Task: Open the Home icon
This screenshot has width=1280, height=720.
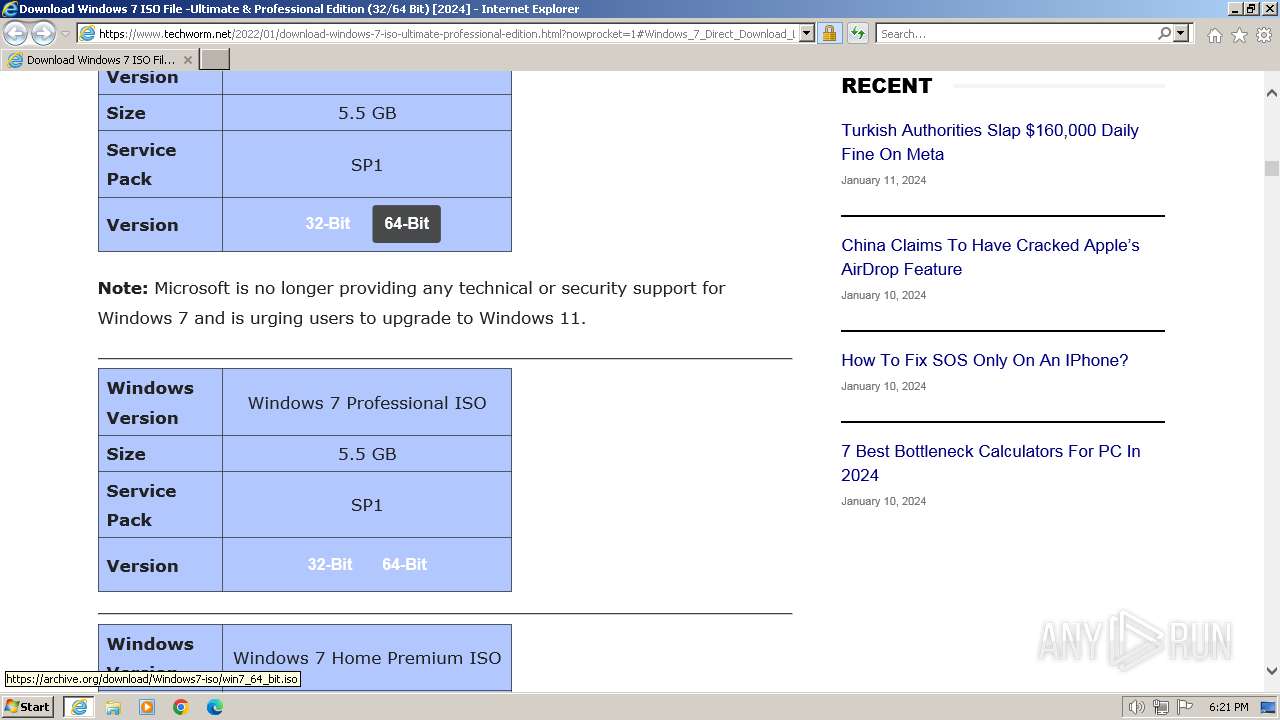Action: (1214, 35)
